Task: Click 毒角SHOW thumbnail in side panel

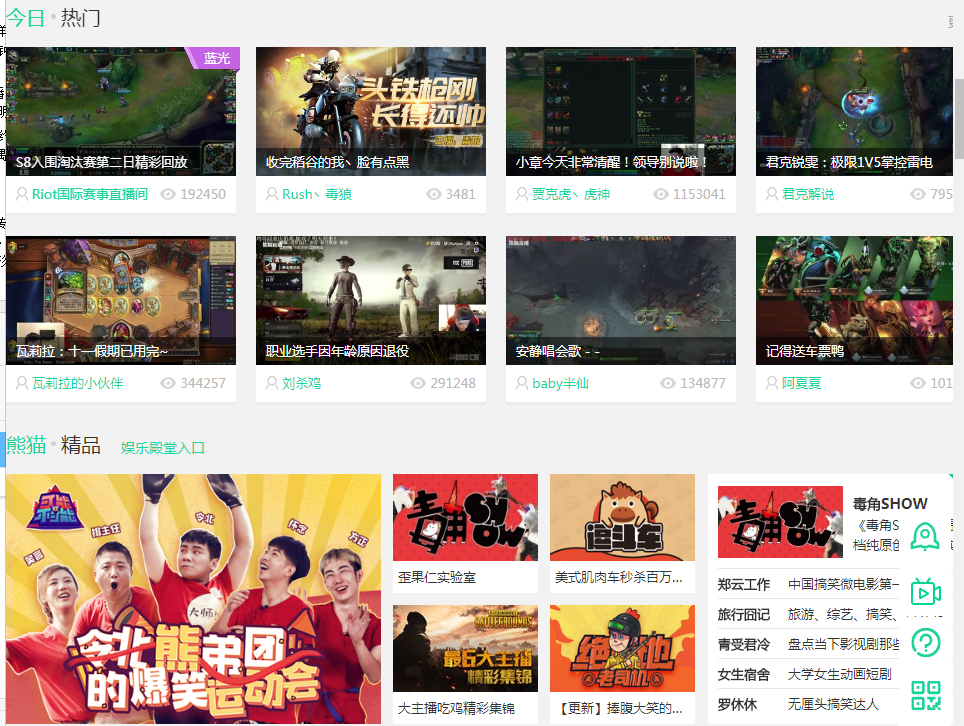Action: (780, 522)
